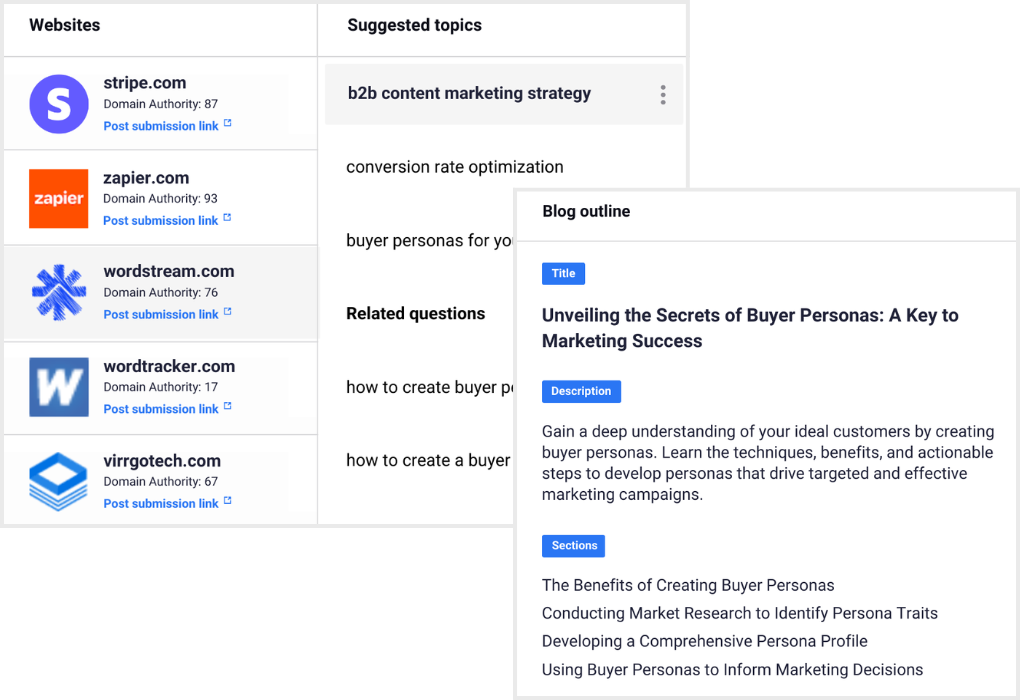Click 'Domain Authority: 93' for zapier.com
The width and height of the screenshot is (1020, 700).
click(x=160, y=198)
